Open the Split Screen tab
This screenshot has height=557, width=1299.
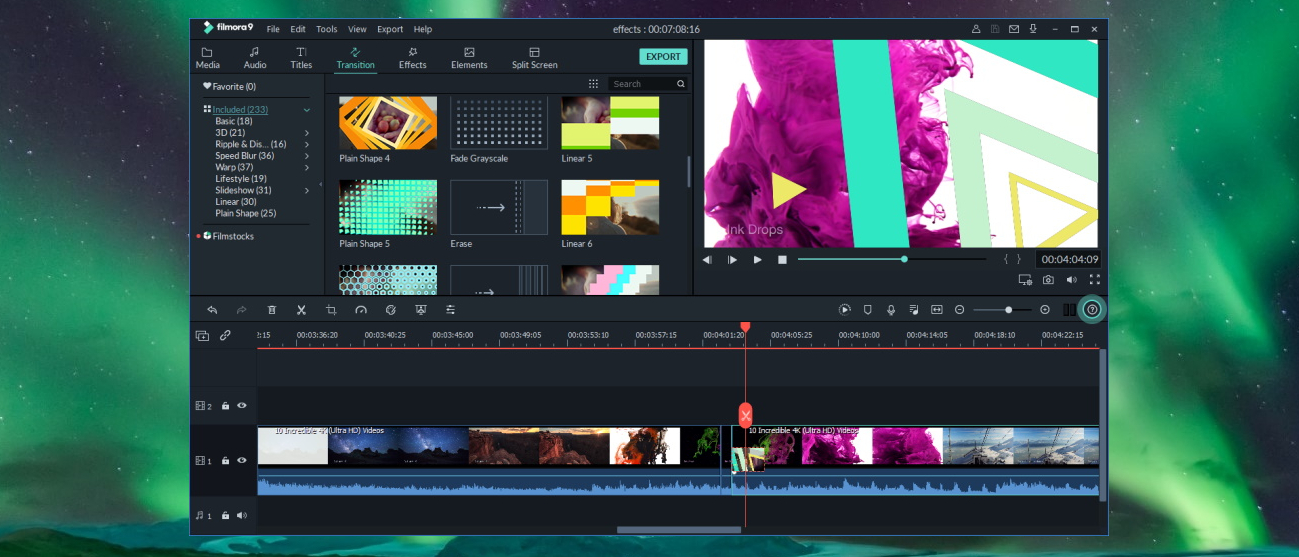pos(534,58)
